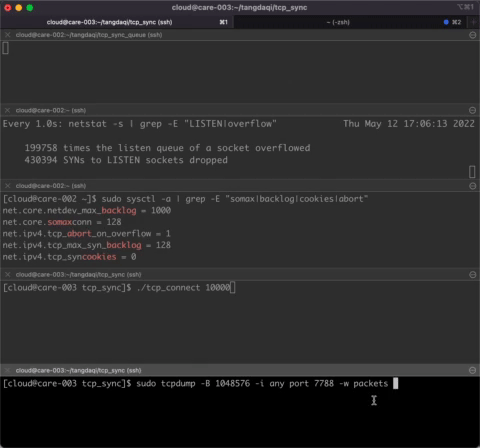Viewport: 480px width, 448px height.
Task: Open menu icon of tcpdump pane
Action: point(472,370)
